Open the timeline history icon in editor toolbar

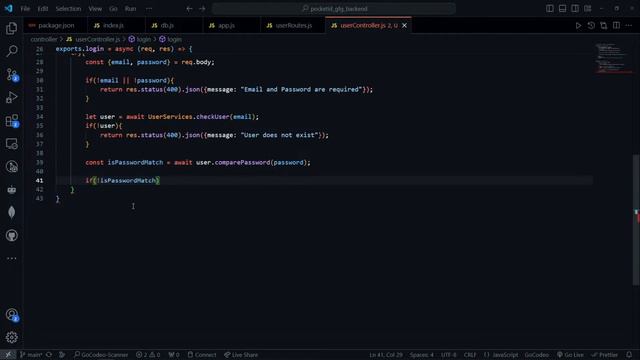(591, 25)
